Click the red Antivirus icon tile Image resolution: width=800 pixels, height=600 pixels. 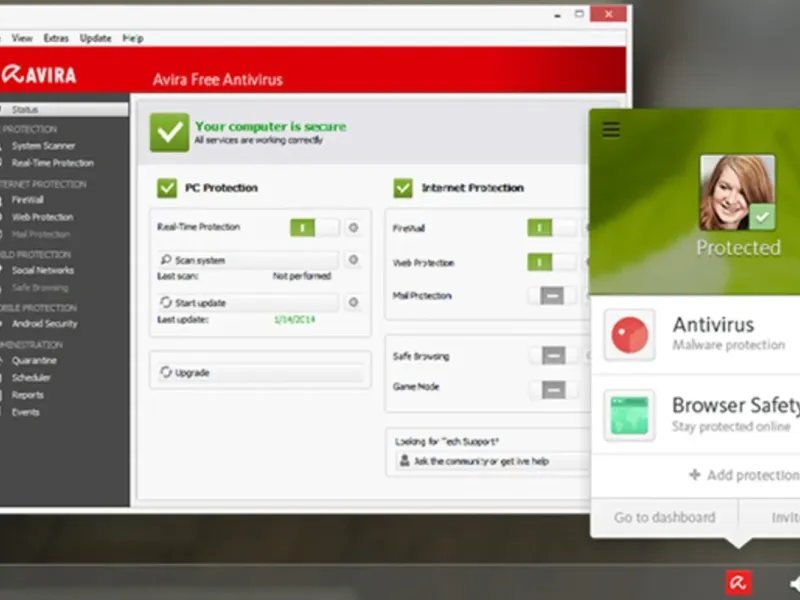(x=630, y=335)
